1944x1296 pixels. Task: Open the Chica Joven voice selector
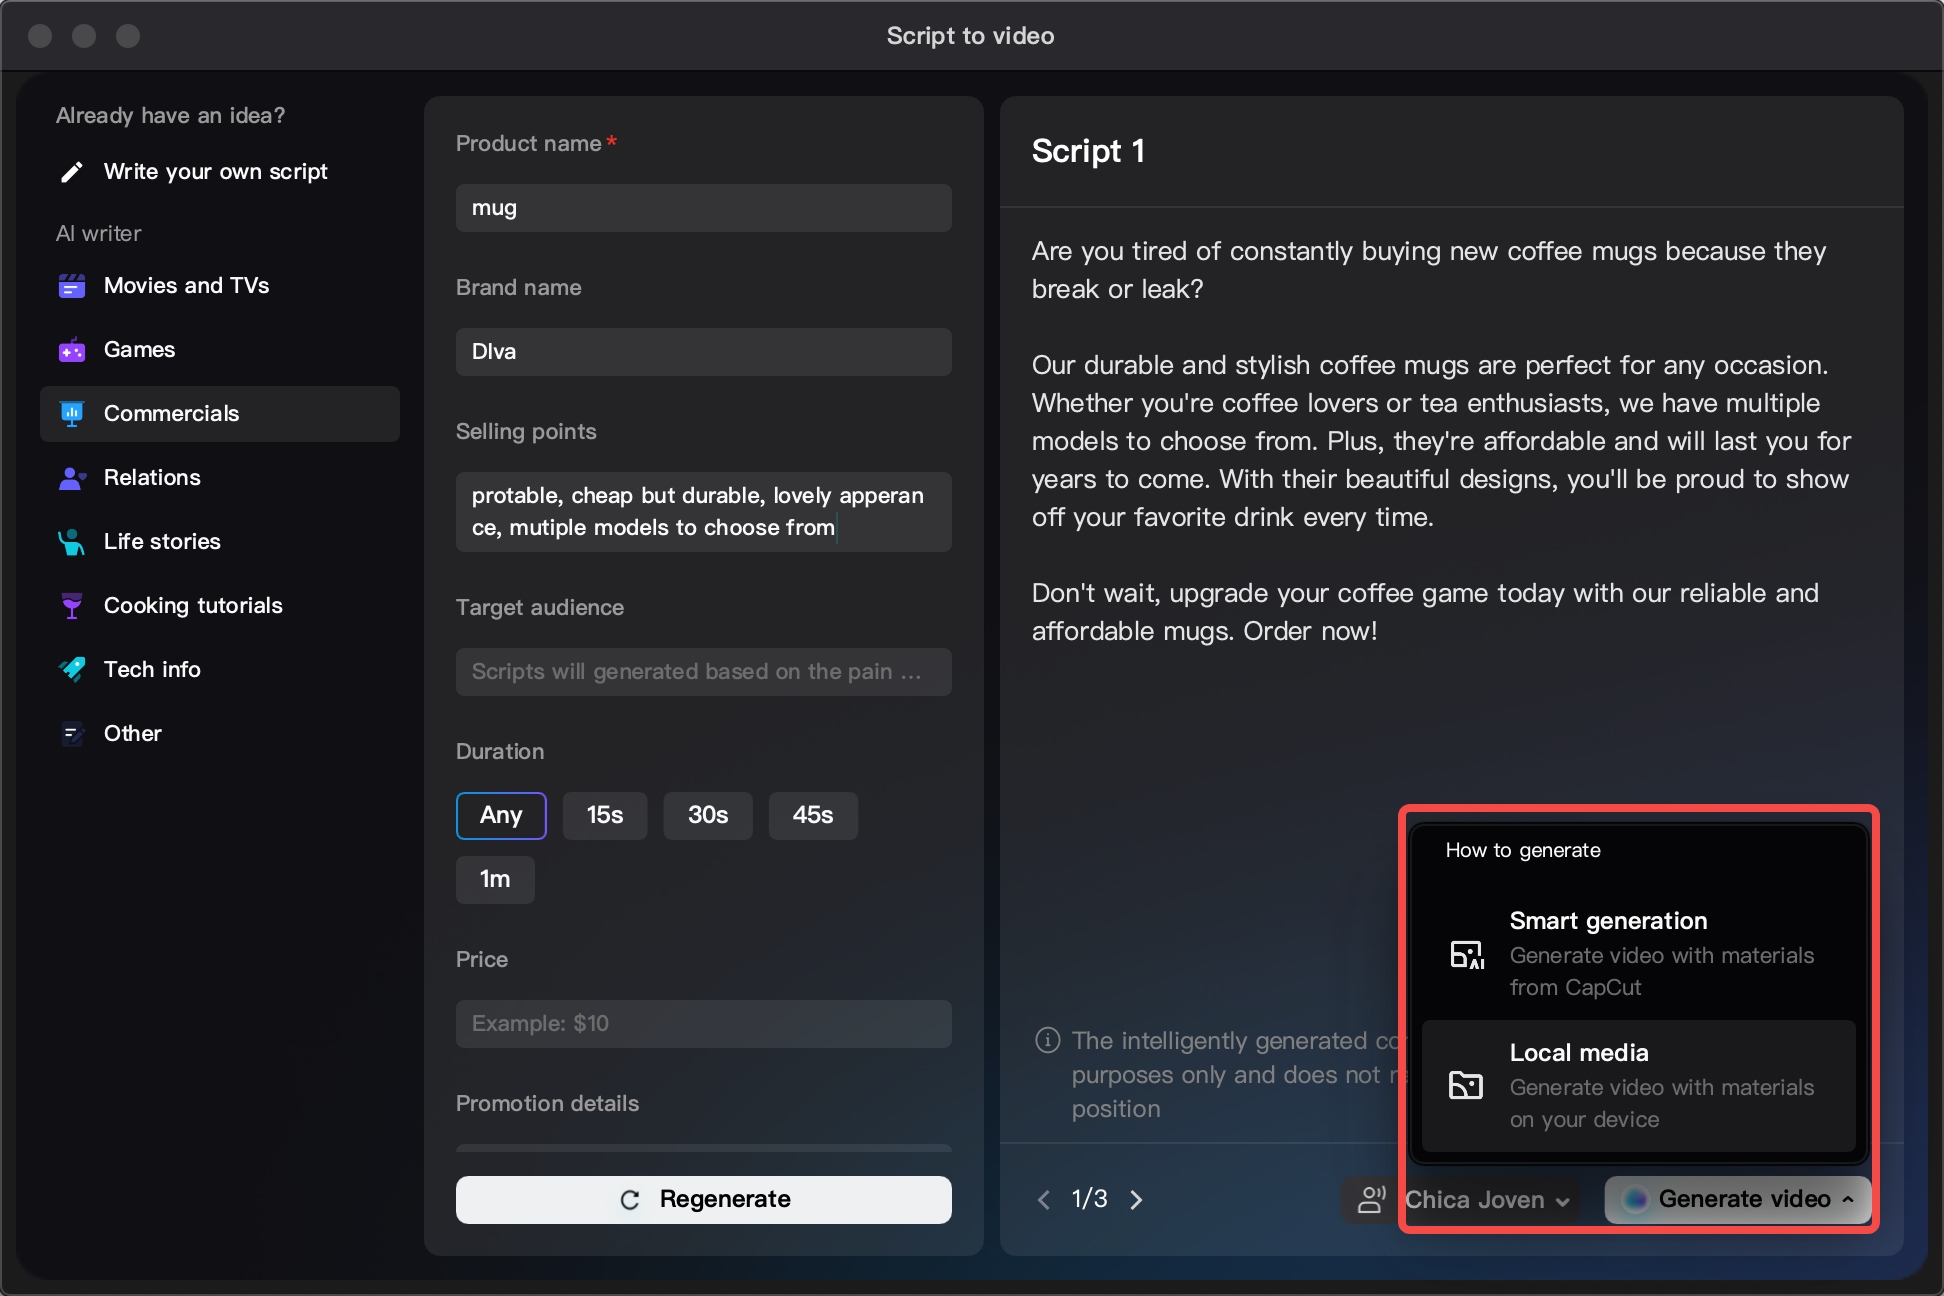[x=1486, y=1199]
